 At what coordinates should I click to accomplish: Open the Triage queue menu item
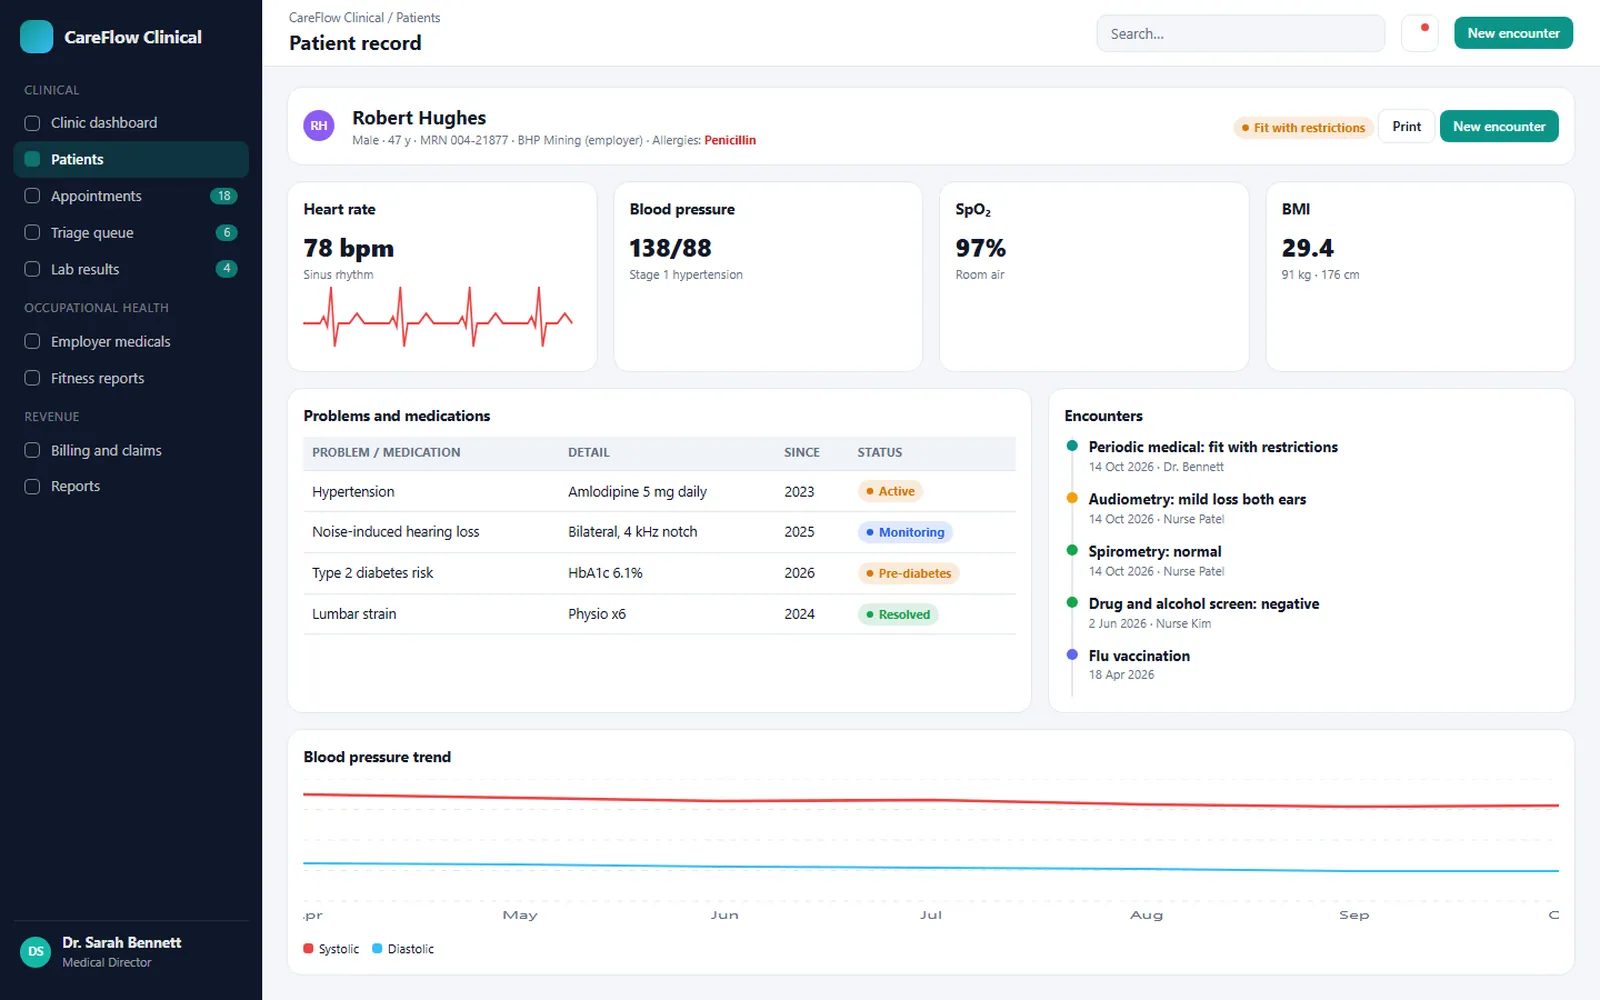click(131, 233)
